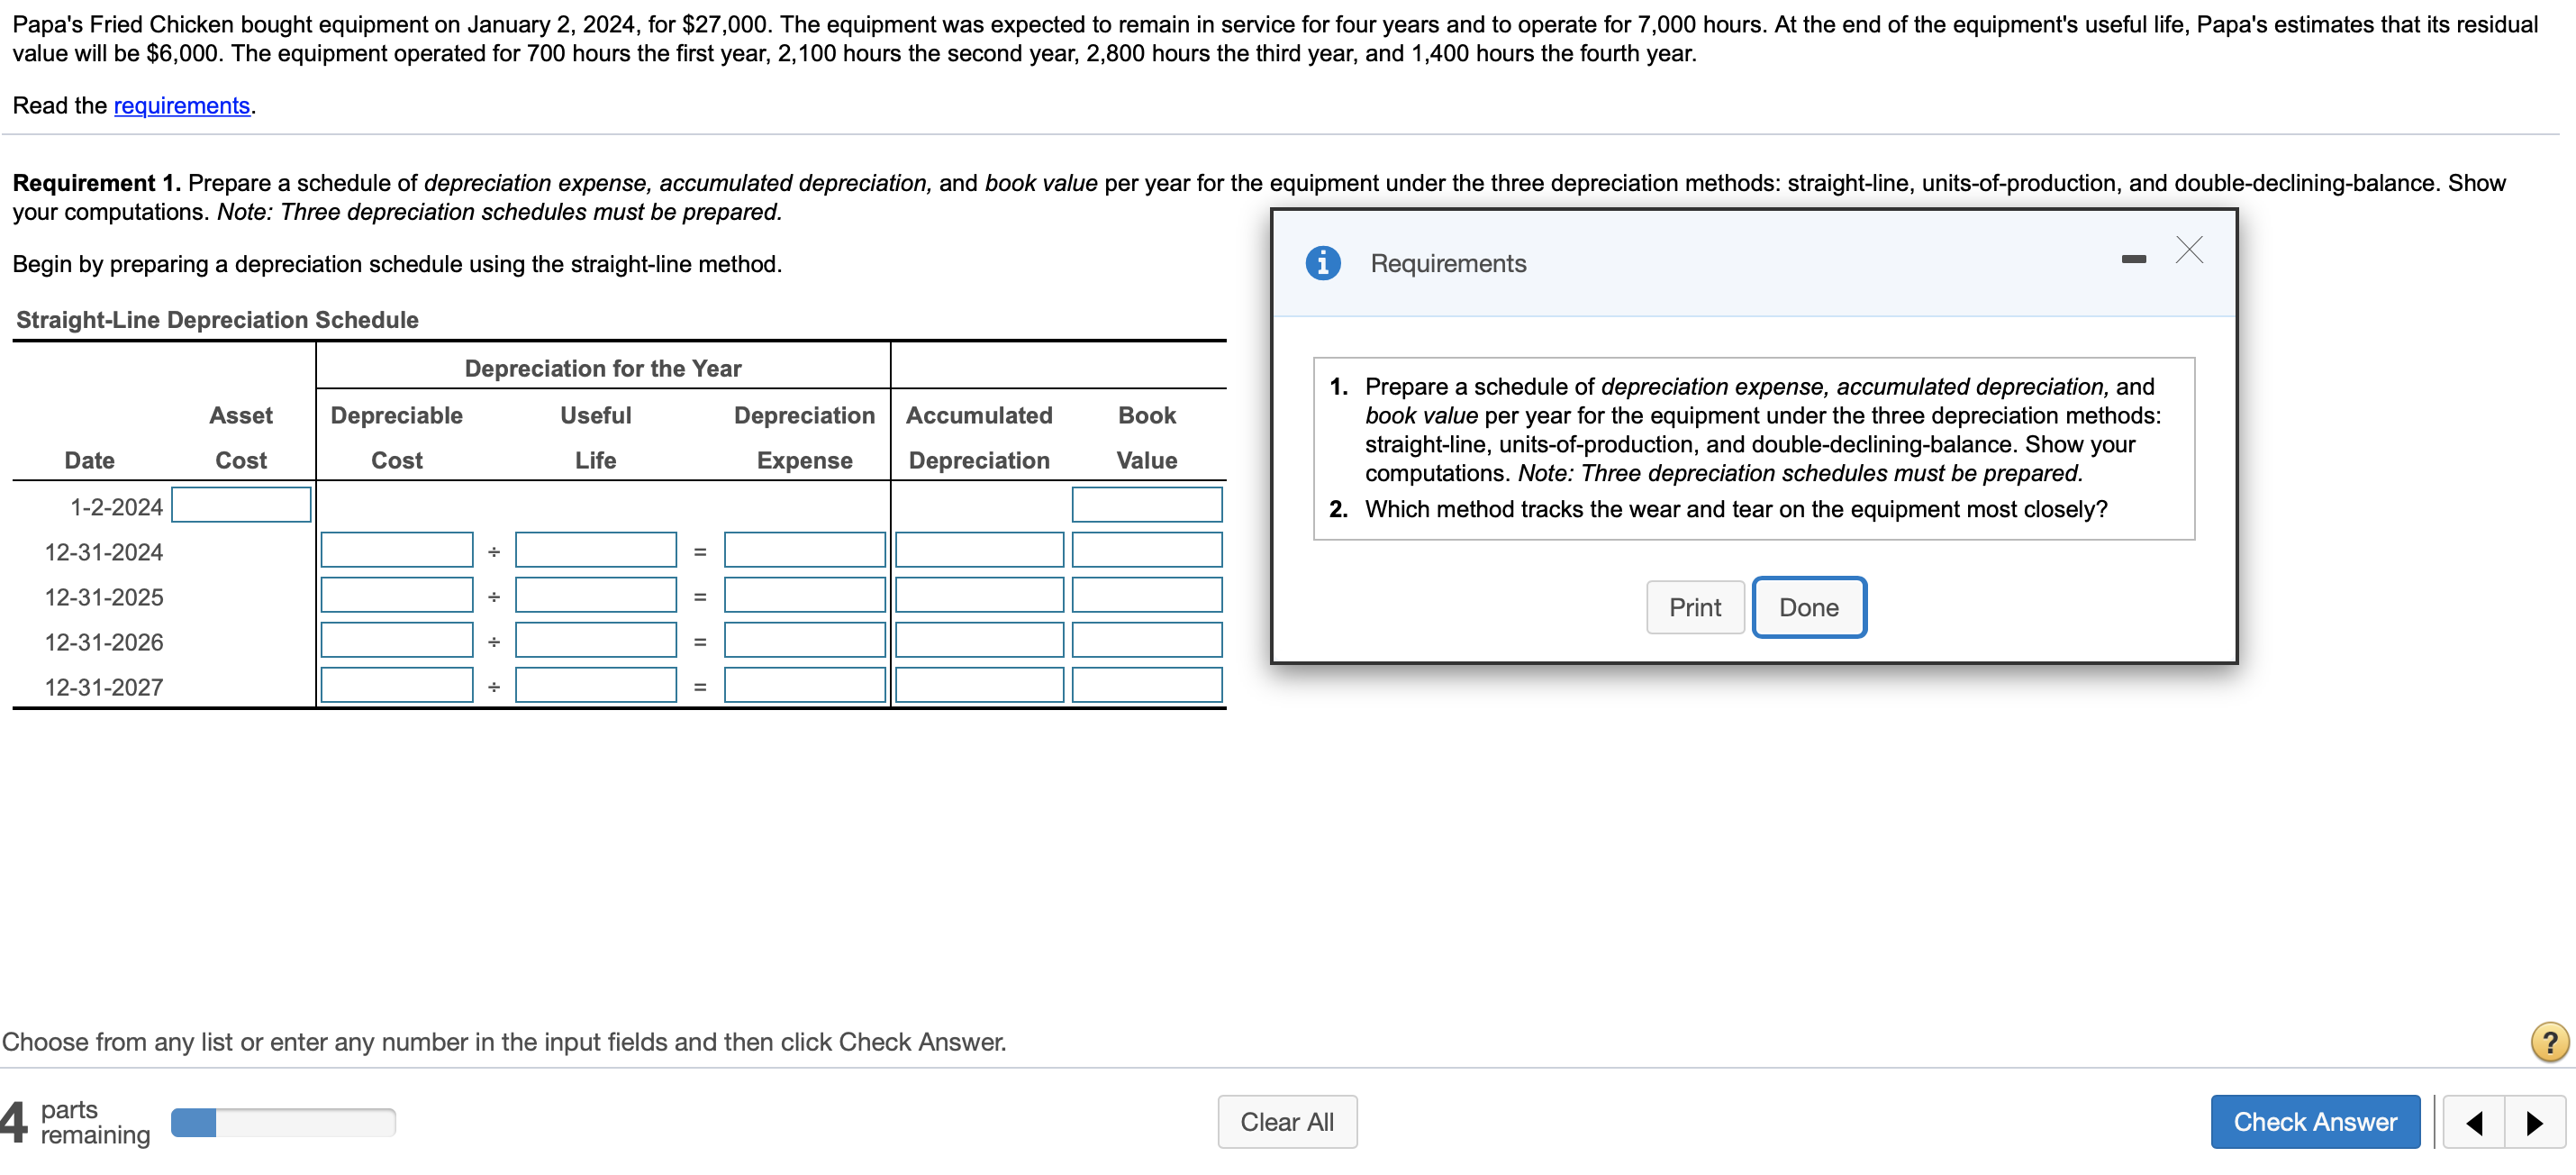Go to next question with right arrow
Screen dimensions: 2576x1175
coord(2535,1122)
